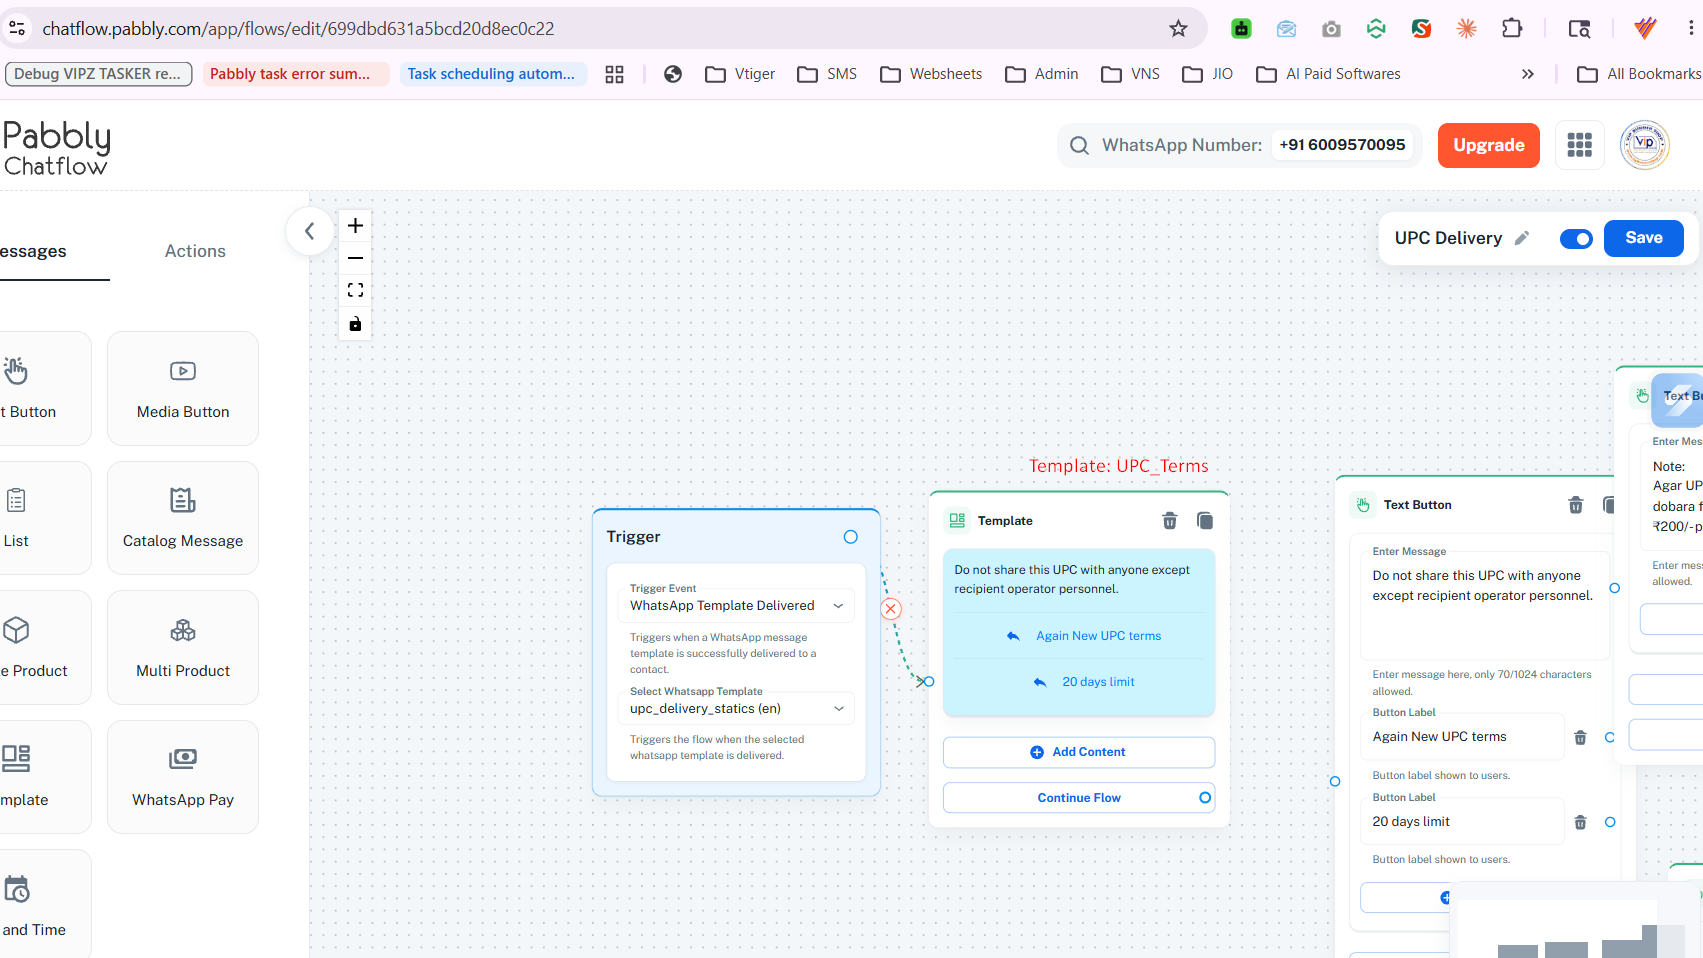This screenshot has height=958, width=1703.
Task: Click Continue Flow in the Template node
Action: pyautogui.click(x=1079, y=798)
